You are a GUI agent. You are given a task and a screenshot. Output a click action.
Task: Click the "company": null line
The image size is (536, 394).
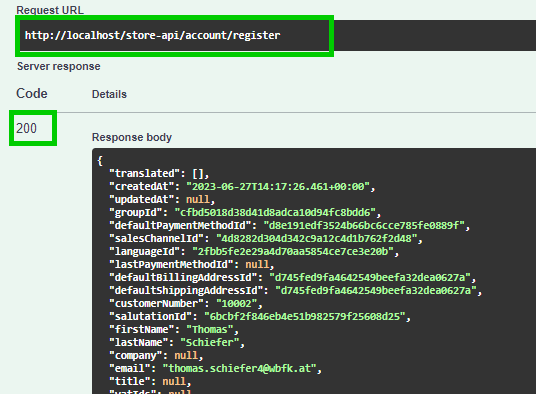(156, 355)
